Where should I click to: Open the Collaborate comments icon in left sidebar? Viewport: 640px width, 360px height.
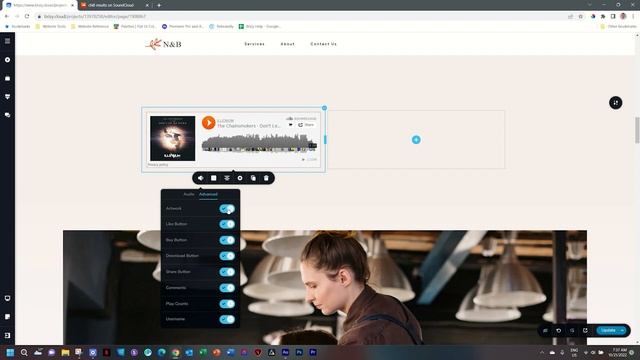click(x=7, y=115)
